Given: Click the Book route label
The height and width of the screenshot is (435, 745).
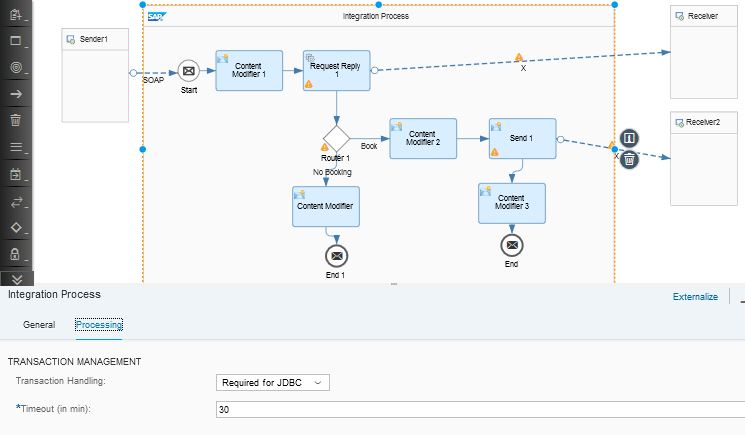Looking at the screenshot, I should click(x=369, y=146).
